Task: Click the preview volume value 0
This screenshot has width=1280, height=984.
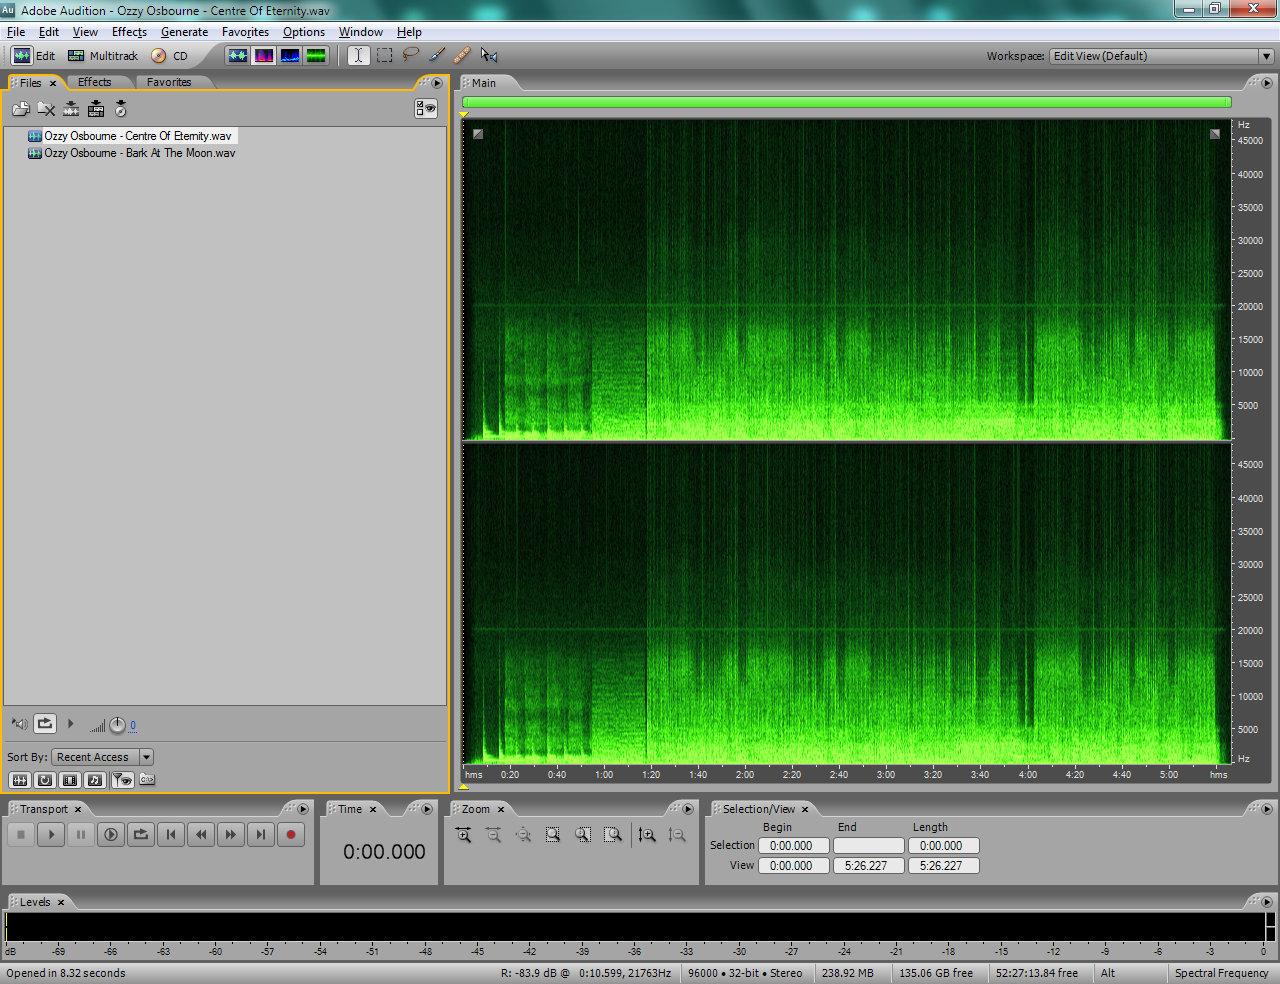Action: coord(133,726)
